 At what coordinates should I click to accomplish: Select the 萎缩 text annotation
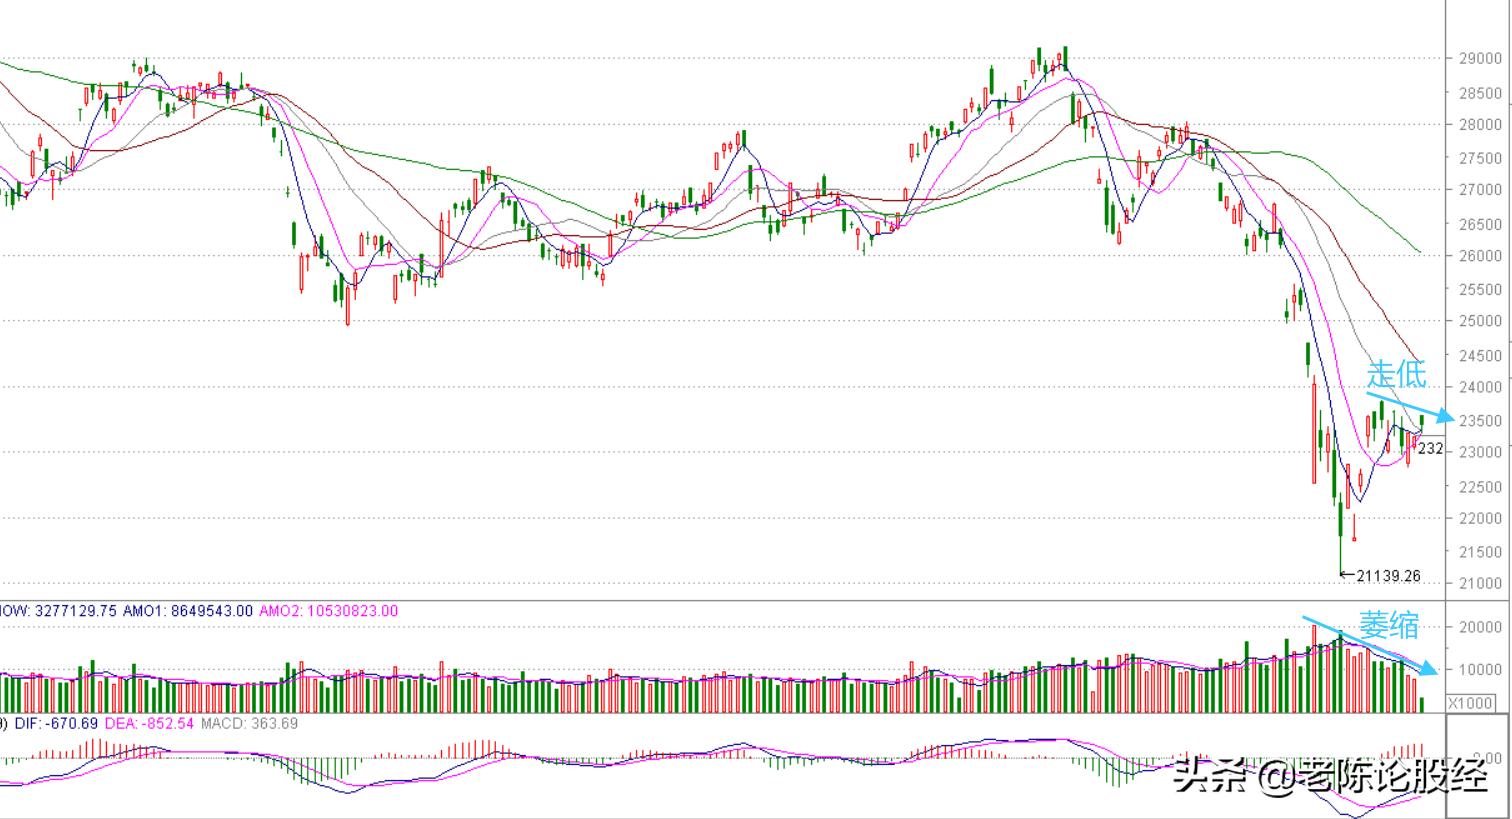(1388, 626)
